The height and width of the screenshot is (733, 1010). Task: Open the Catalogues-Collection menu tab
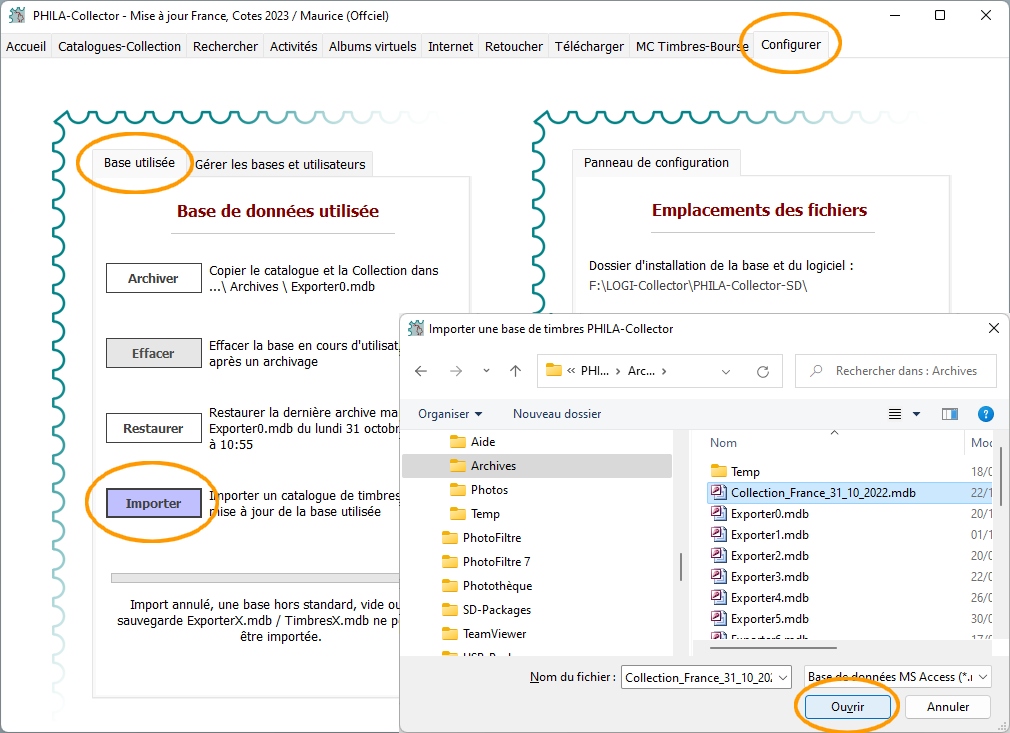119,46
